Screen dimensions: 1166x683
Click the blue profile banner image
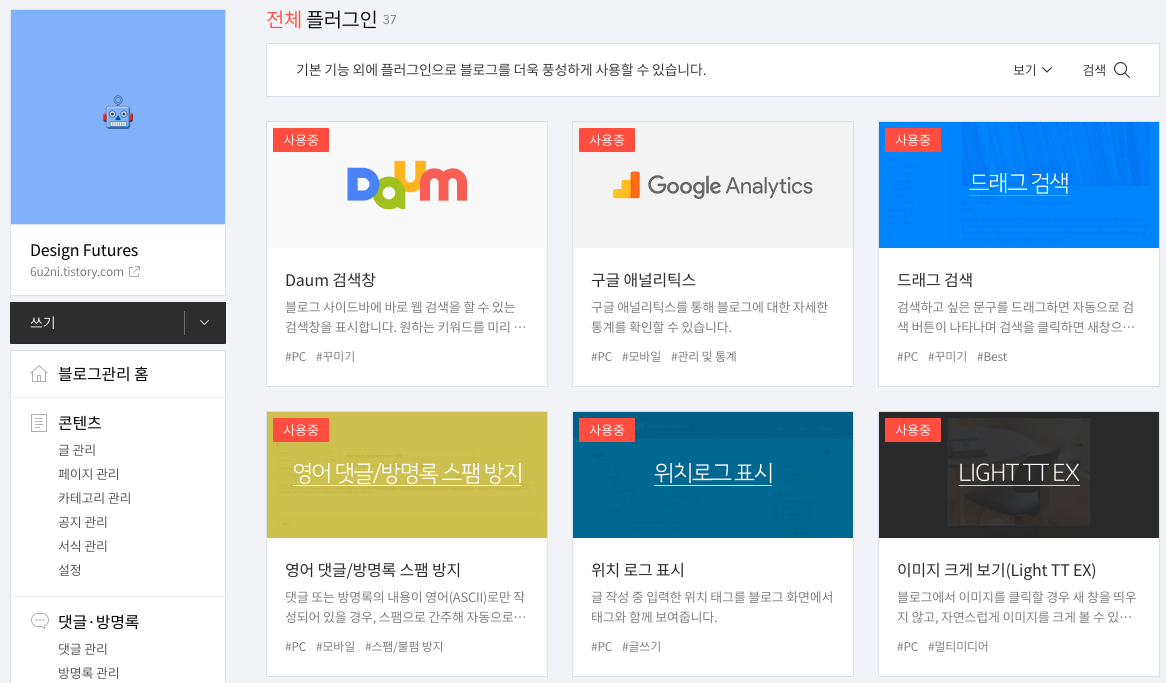click(117, 117)
